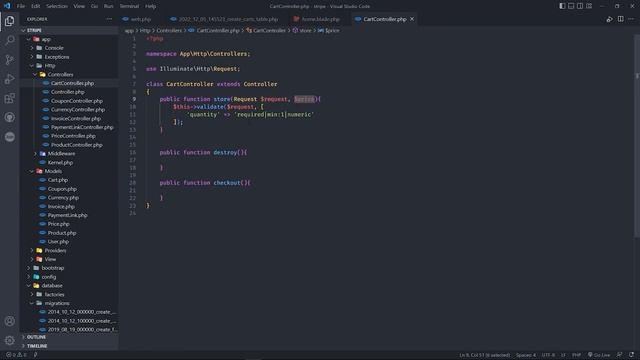The height and width of the screenshot is (360, 640).
Task: Open the Extensions view
Action: (9, 98)
